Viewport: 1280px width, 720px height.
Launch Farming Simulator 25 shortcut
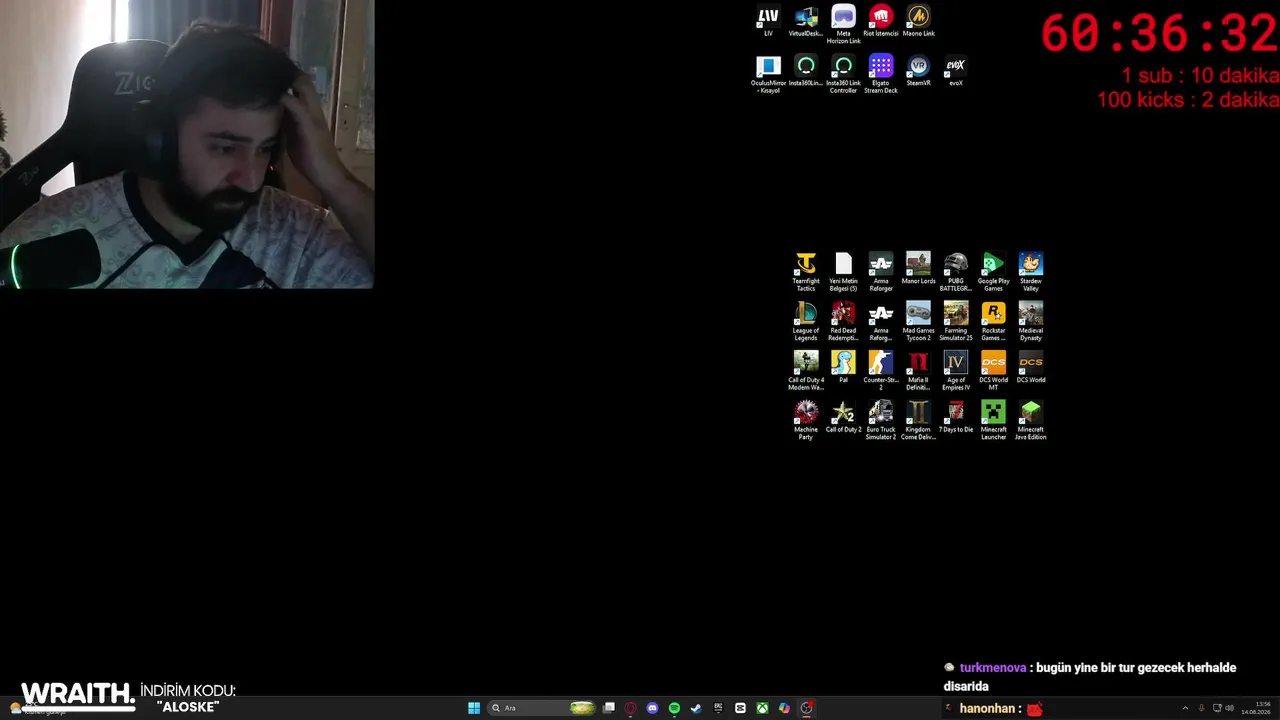click(x=956, y=322)
